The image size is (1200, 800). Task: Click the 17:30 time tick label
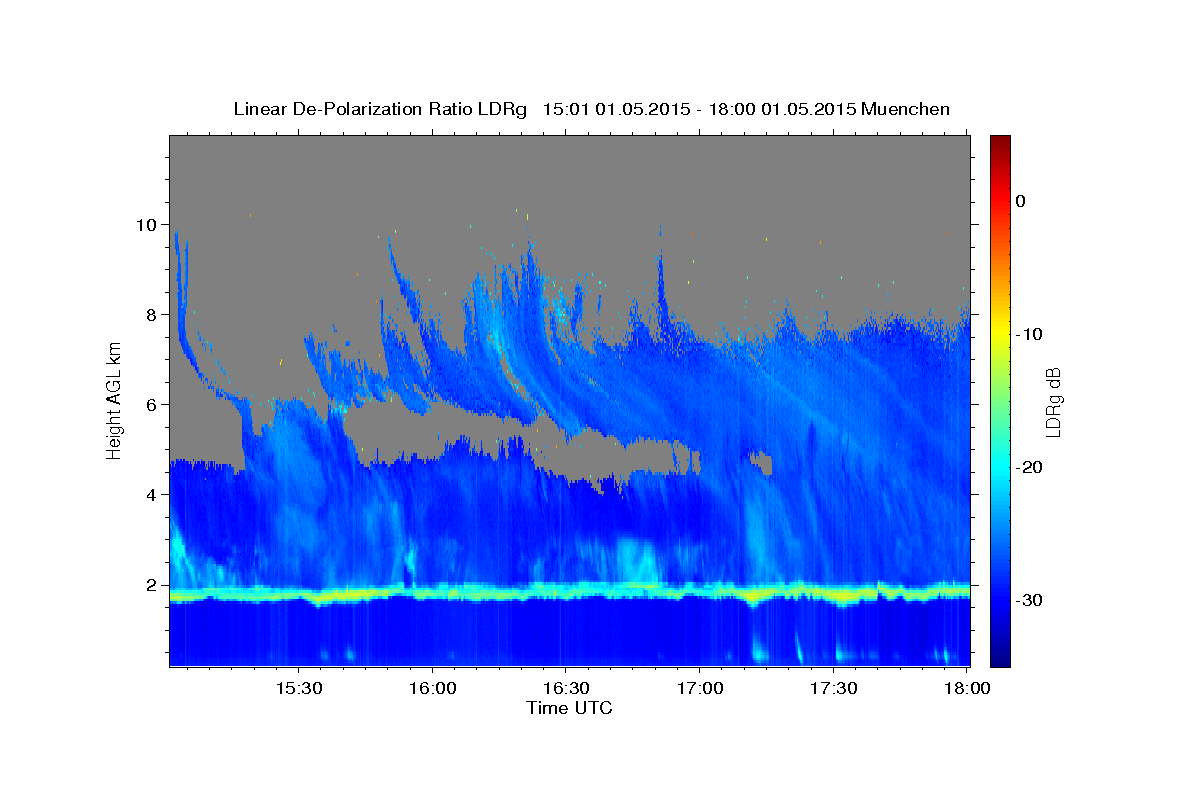[x=832, y=689]
